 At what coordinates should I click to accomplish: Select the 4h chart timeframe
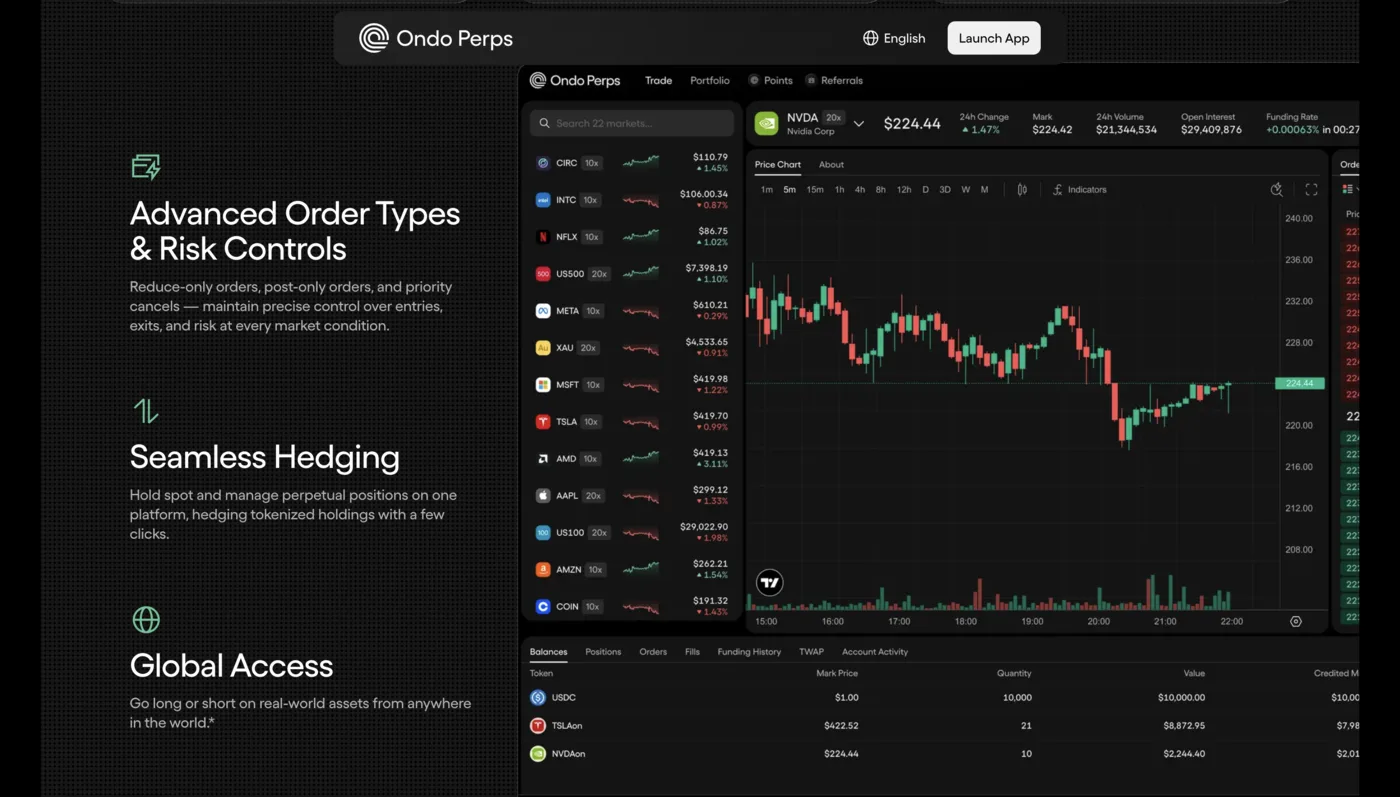click(x=860, y=190)
